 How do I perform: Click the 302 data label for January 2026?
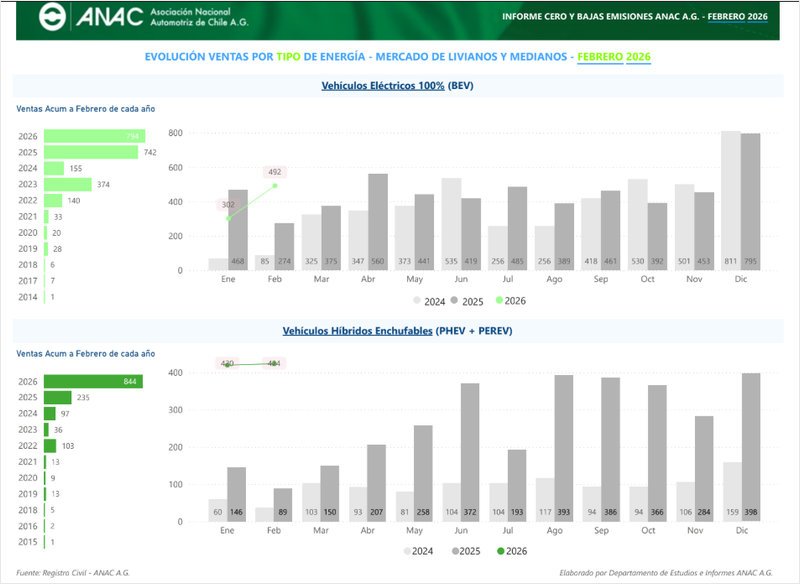pos(228,204)
